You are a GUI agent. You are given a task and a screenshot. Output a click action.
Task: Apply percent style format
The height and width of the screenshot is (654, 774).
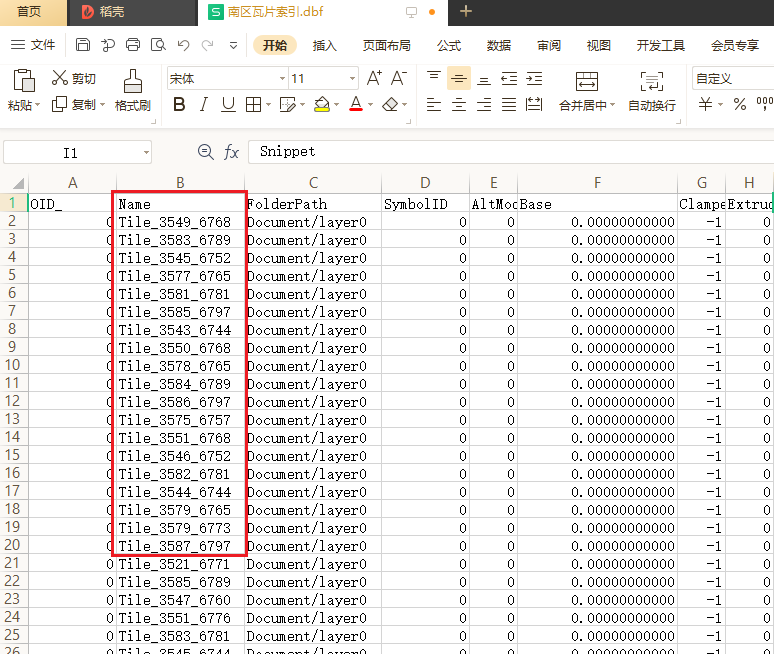pyautogui.click(x=739, y=104)
